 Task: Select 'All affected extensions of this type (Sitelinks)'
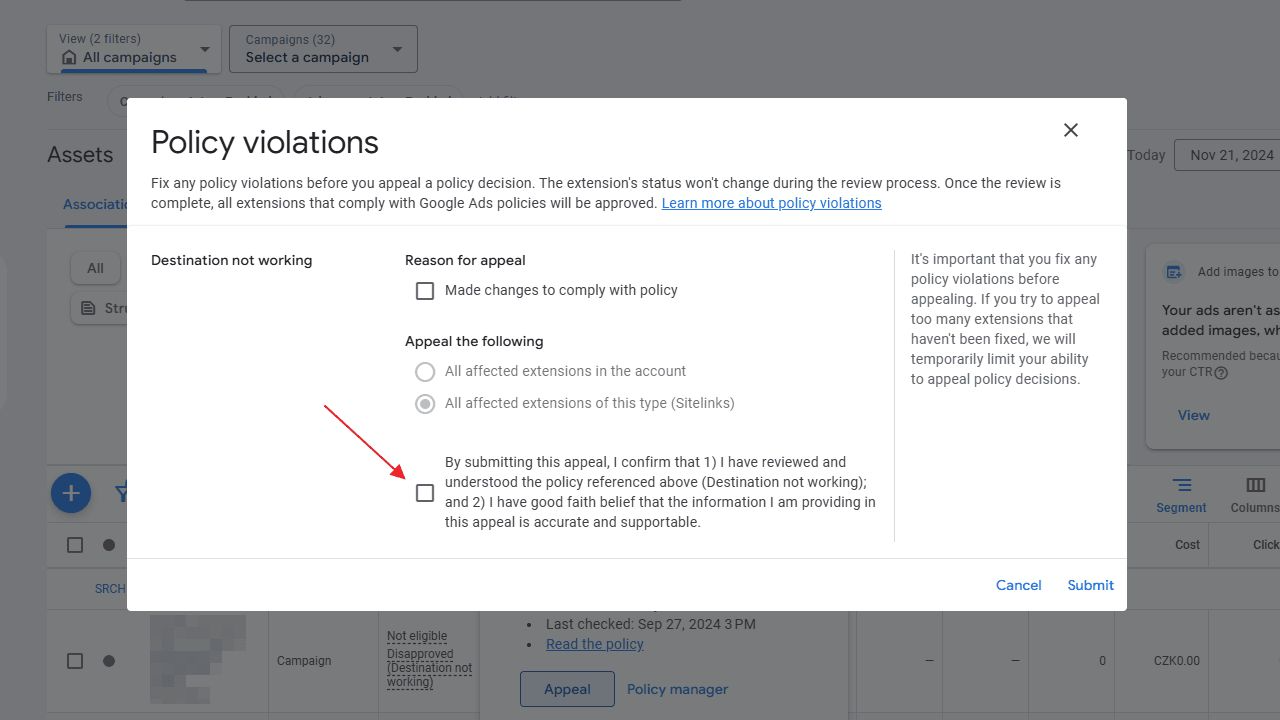click(x=425, y=404)
